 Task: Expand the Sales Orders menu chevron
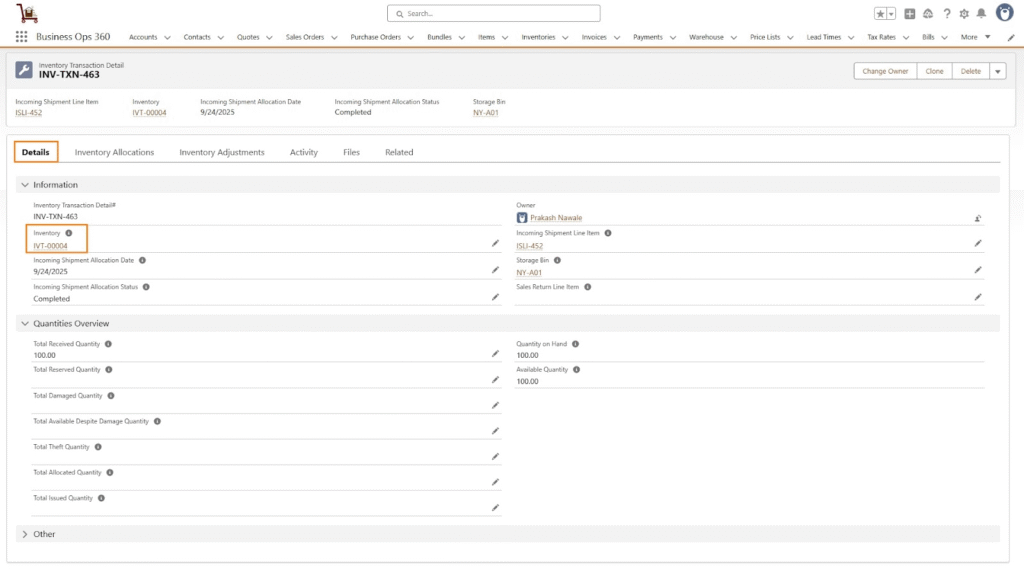335,38
